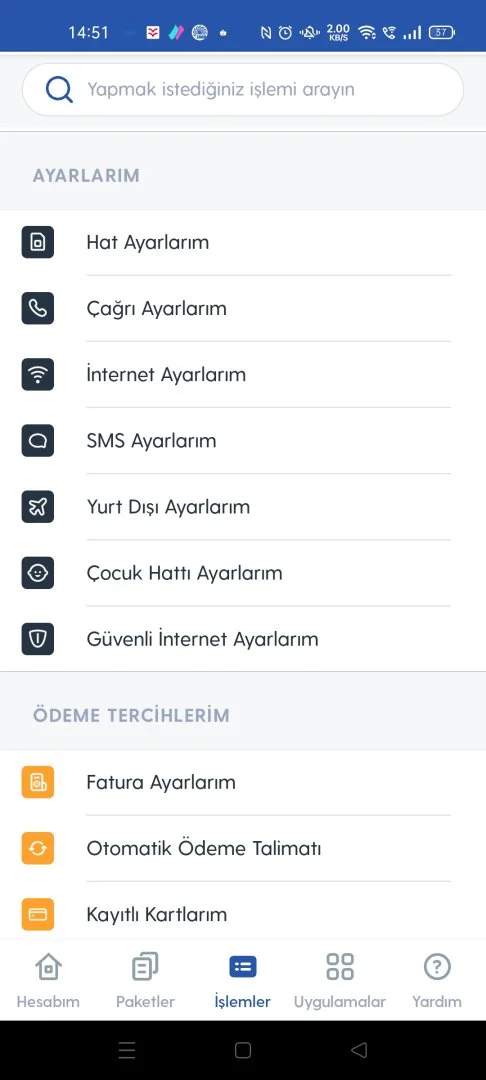The width and height of the screenshot is (486, 1080).
Task: Tap the shield icon for Güvenli İnternet
Action: point(38,639)
